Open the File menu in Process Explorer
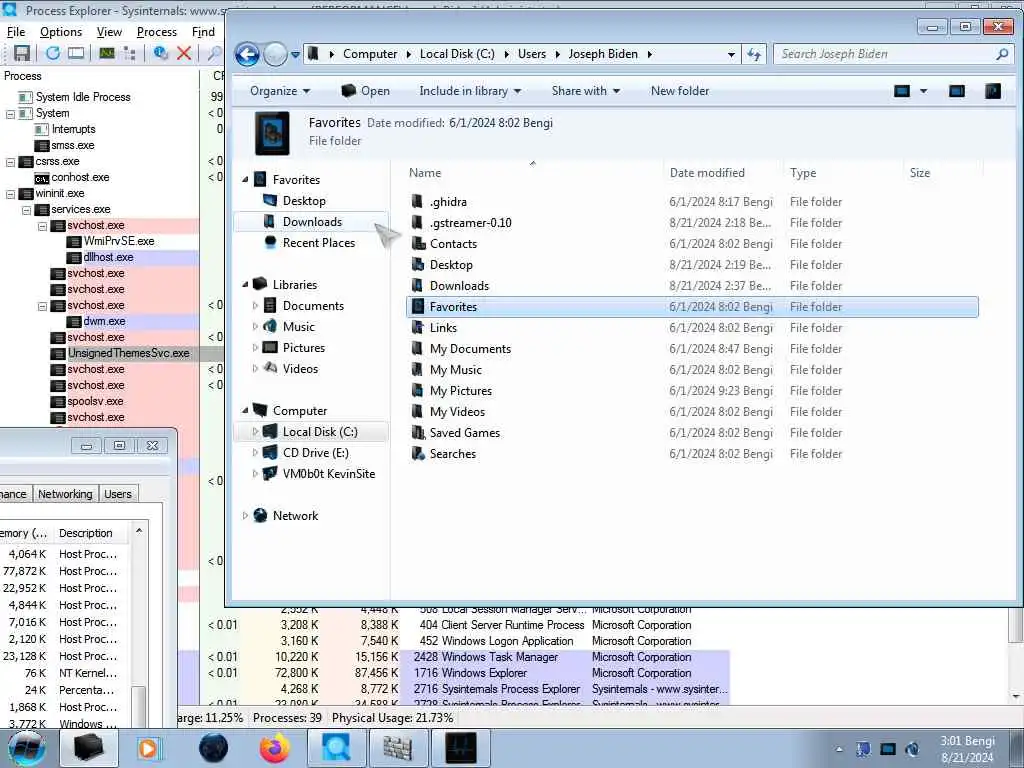 16,32
